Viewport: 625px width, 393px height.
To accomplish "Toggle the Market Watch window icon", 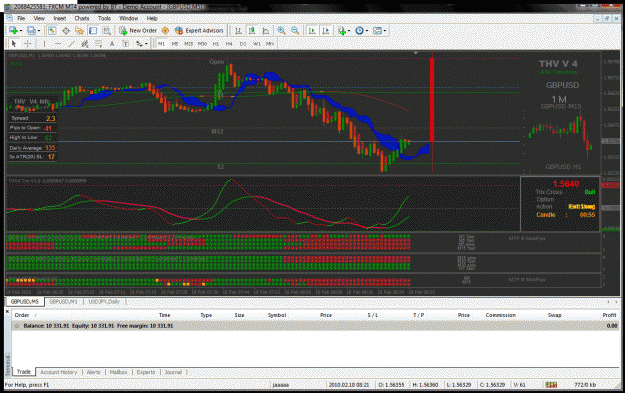I will pos(52,31).
